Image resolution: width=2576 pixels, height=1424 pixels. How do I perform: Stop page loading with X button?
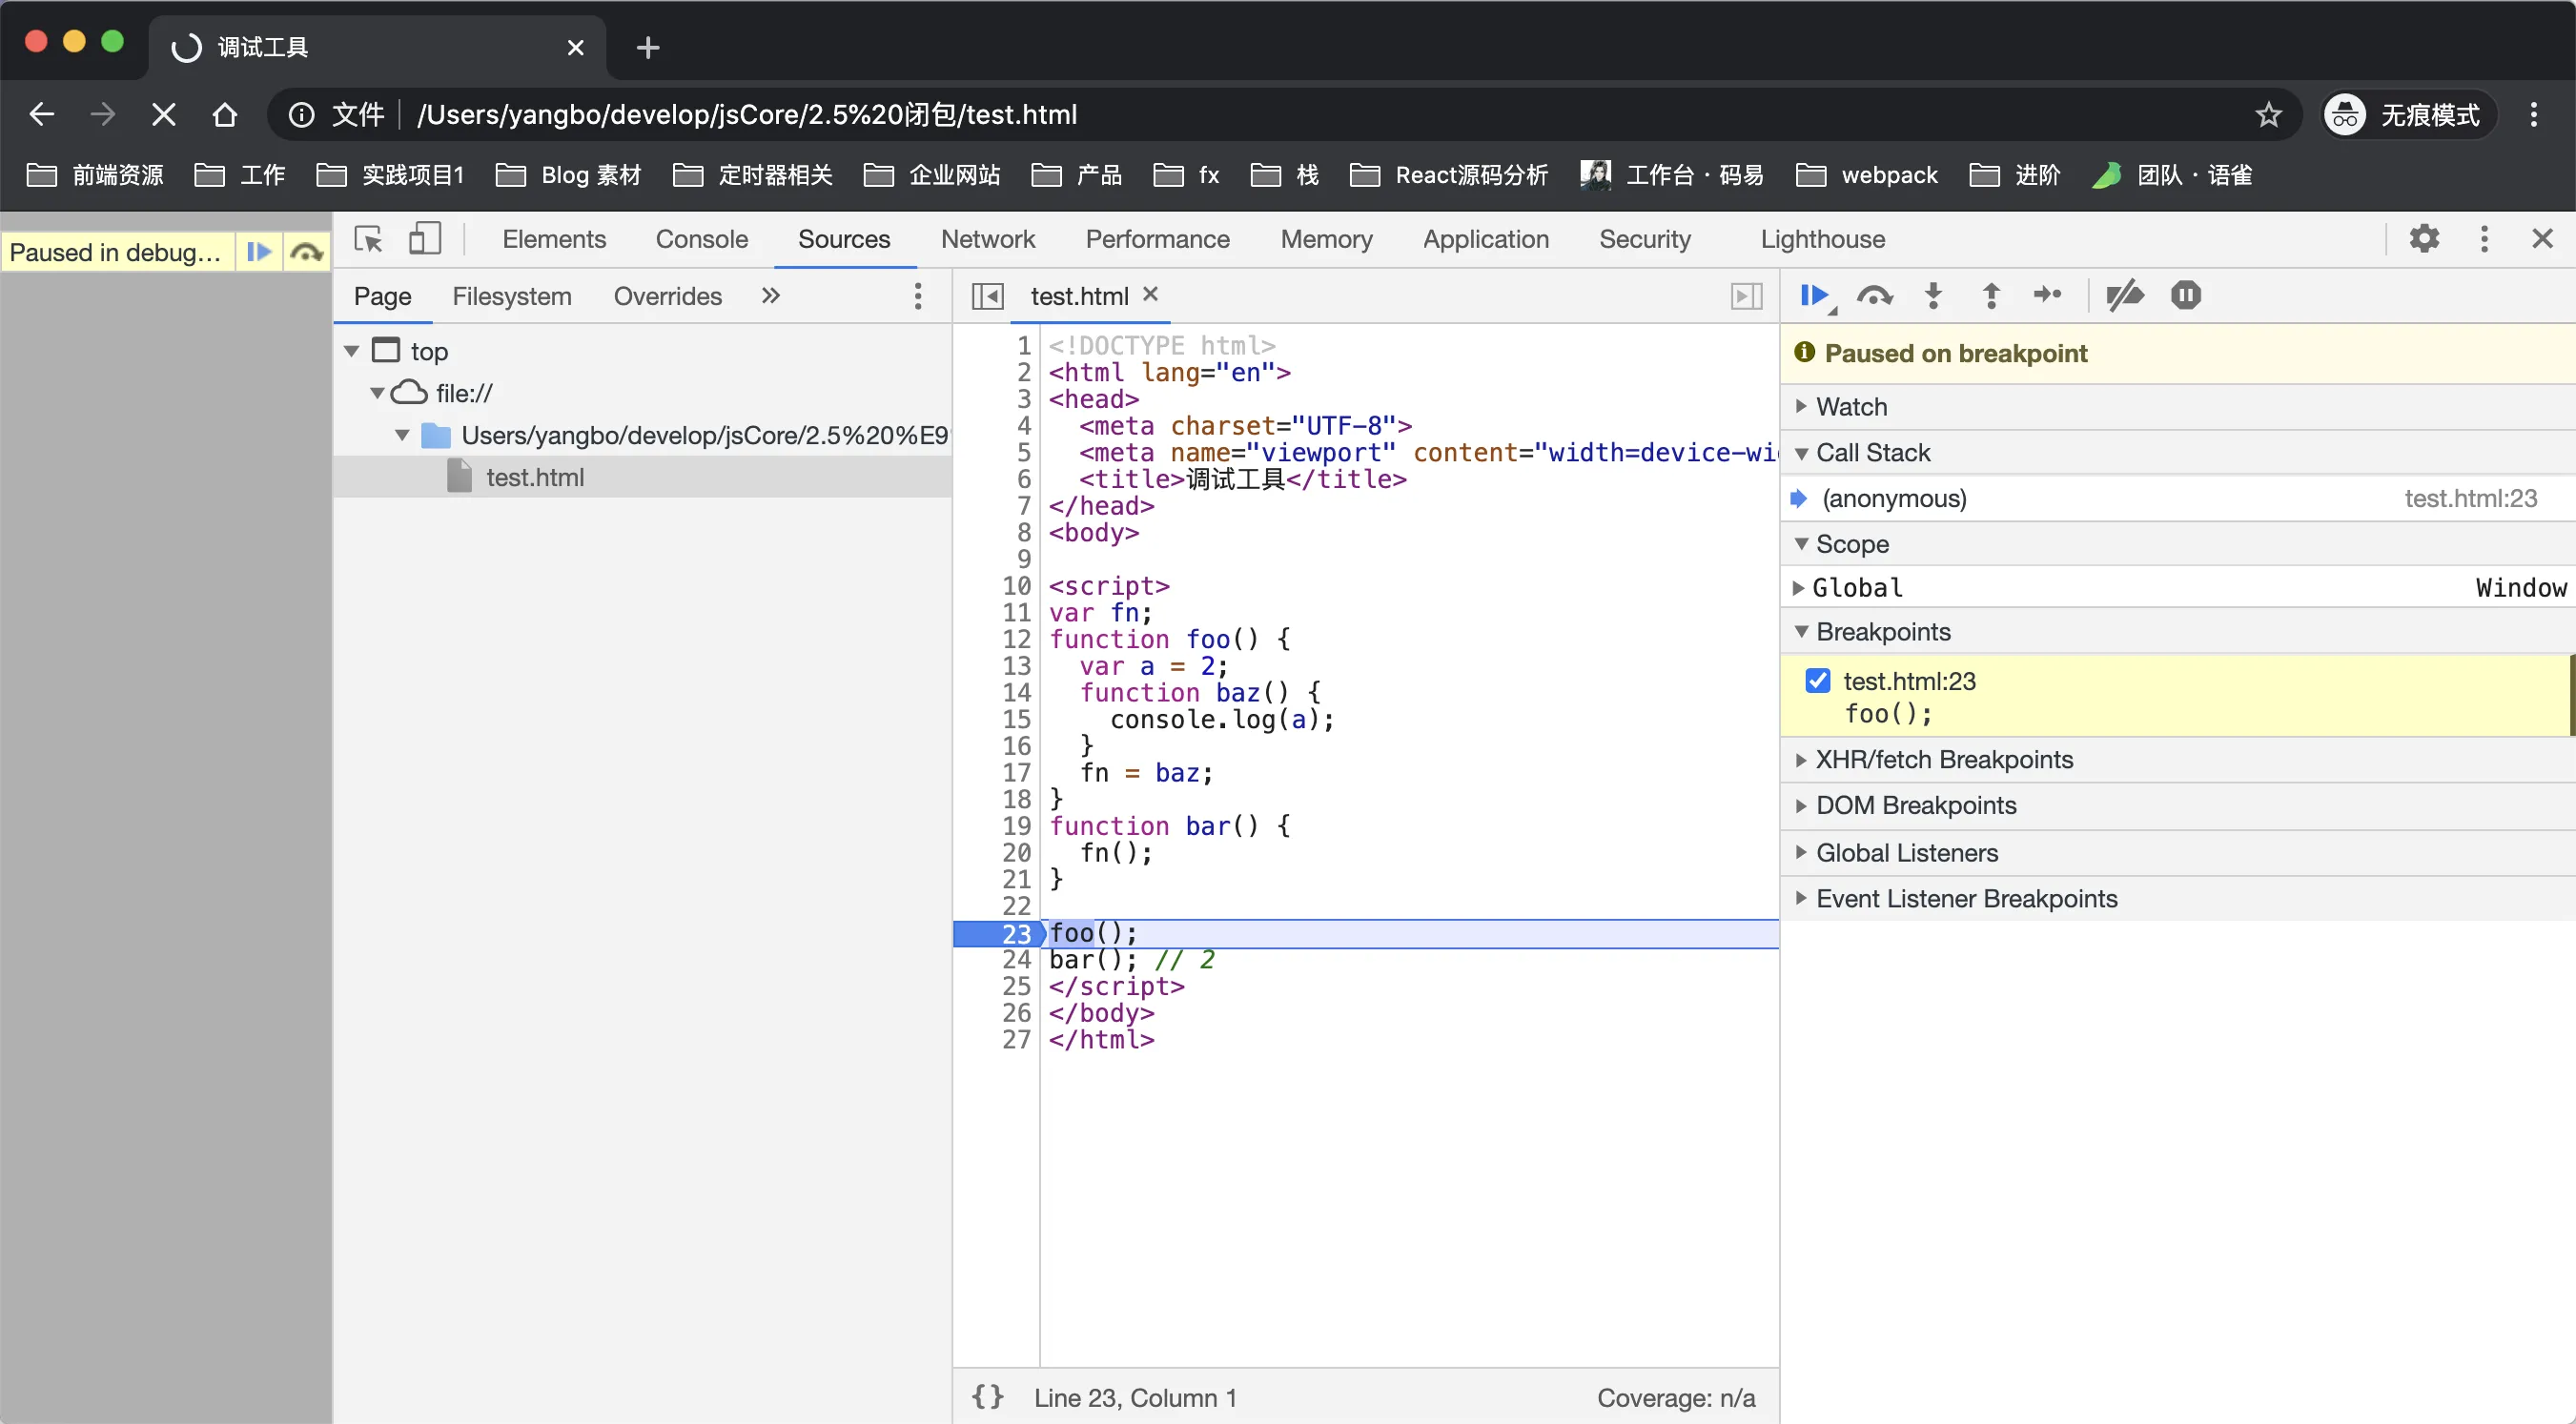(x=163, y=115)
